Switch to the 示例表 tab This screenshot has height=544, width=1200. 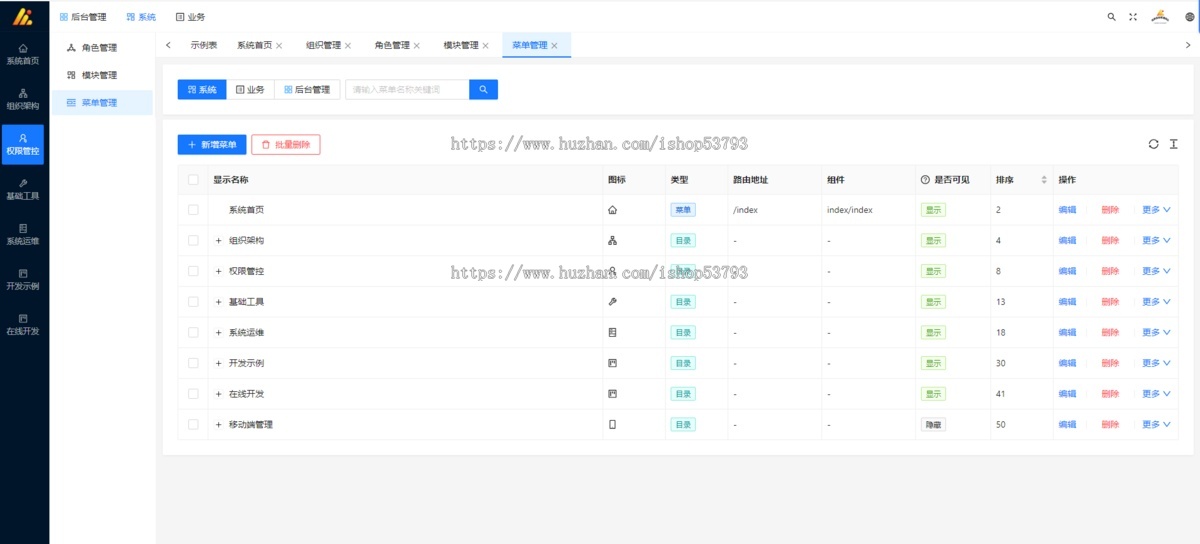[204, 45]
